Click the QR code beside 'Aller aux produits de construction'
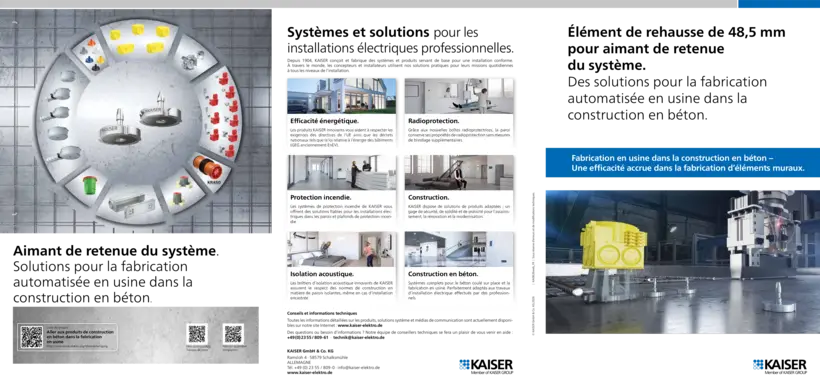Viewport: 820px width, 387px height. point(31,337)
